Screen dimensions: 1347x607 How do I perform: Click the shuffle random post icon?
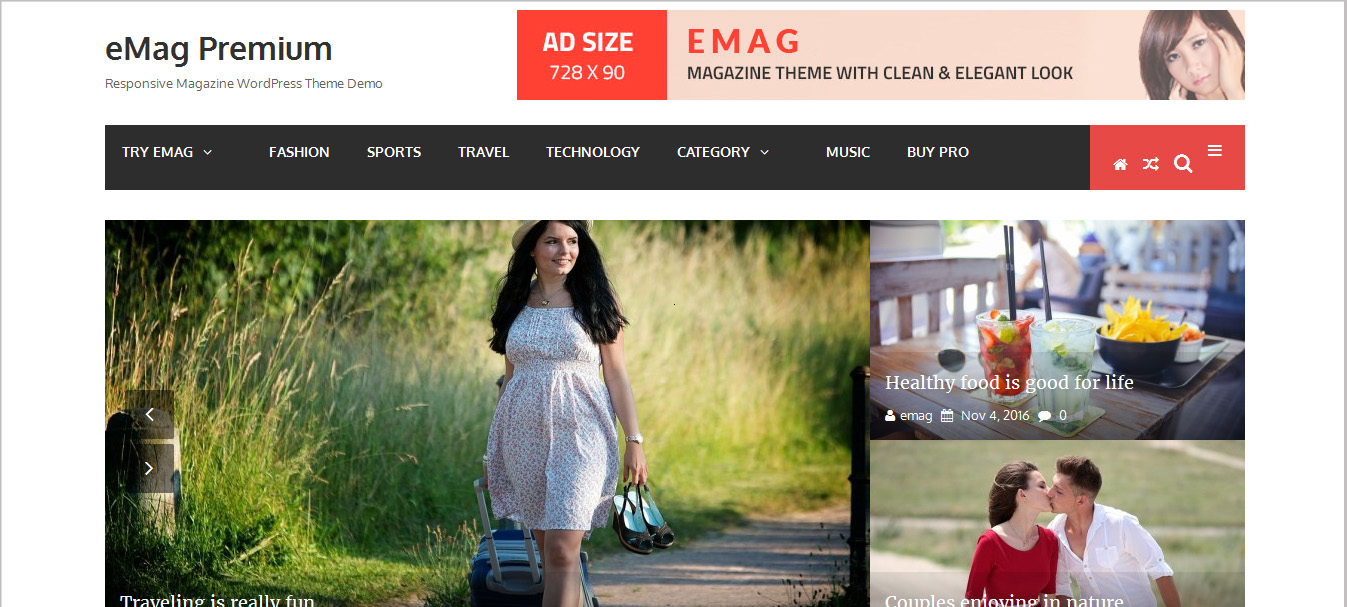tap(1151, 164)
